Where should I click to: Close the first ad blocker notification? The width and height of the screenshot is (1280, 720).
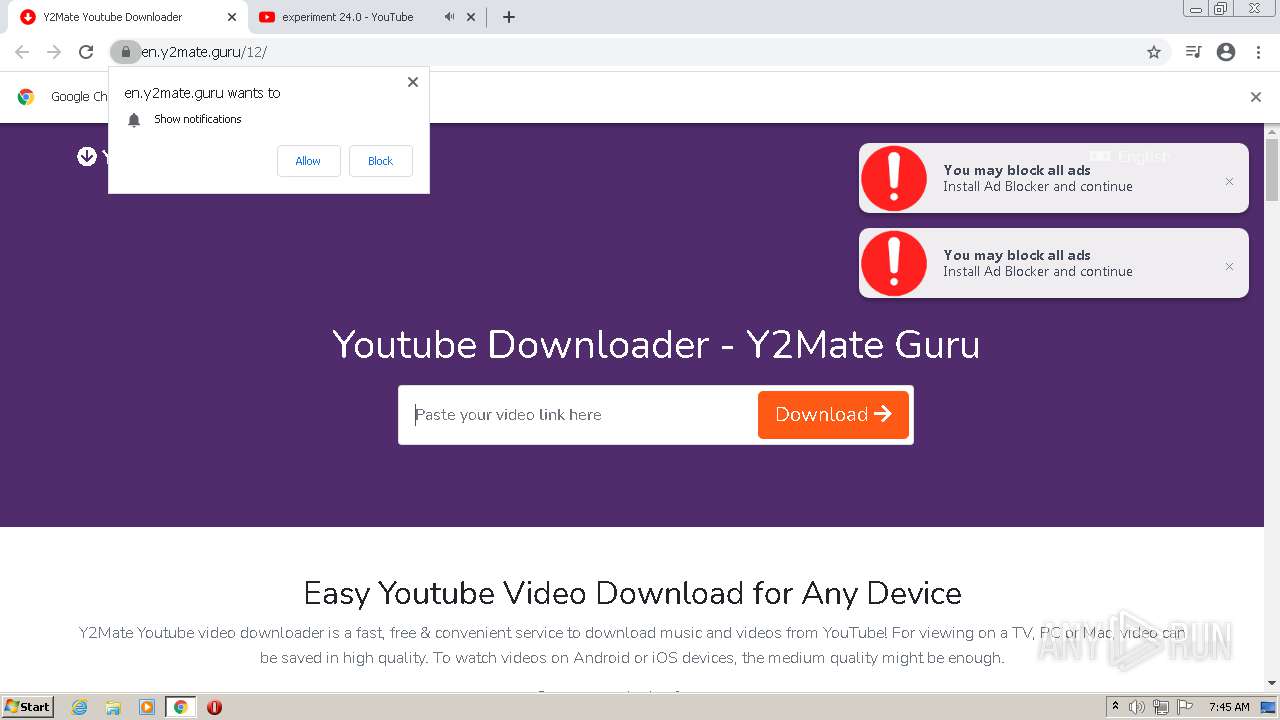point(1229,181)
